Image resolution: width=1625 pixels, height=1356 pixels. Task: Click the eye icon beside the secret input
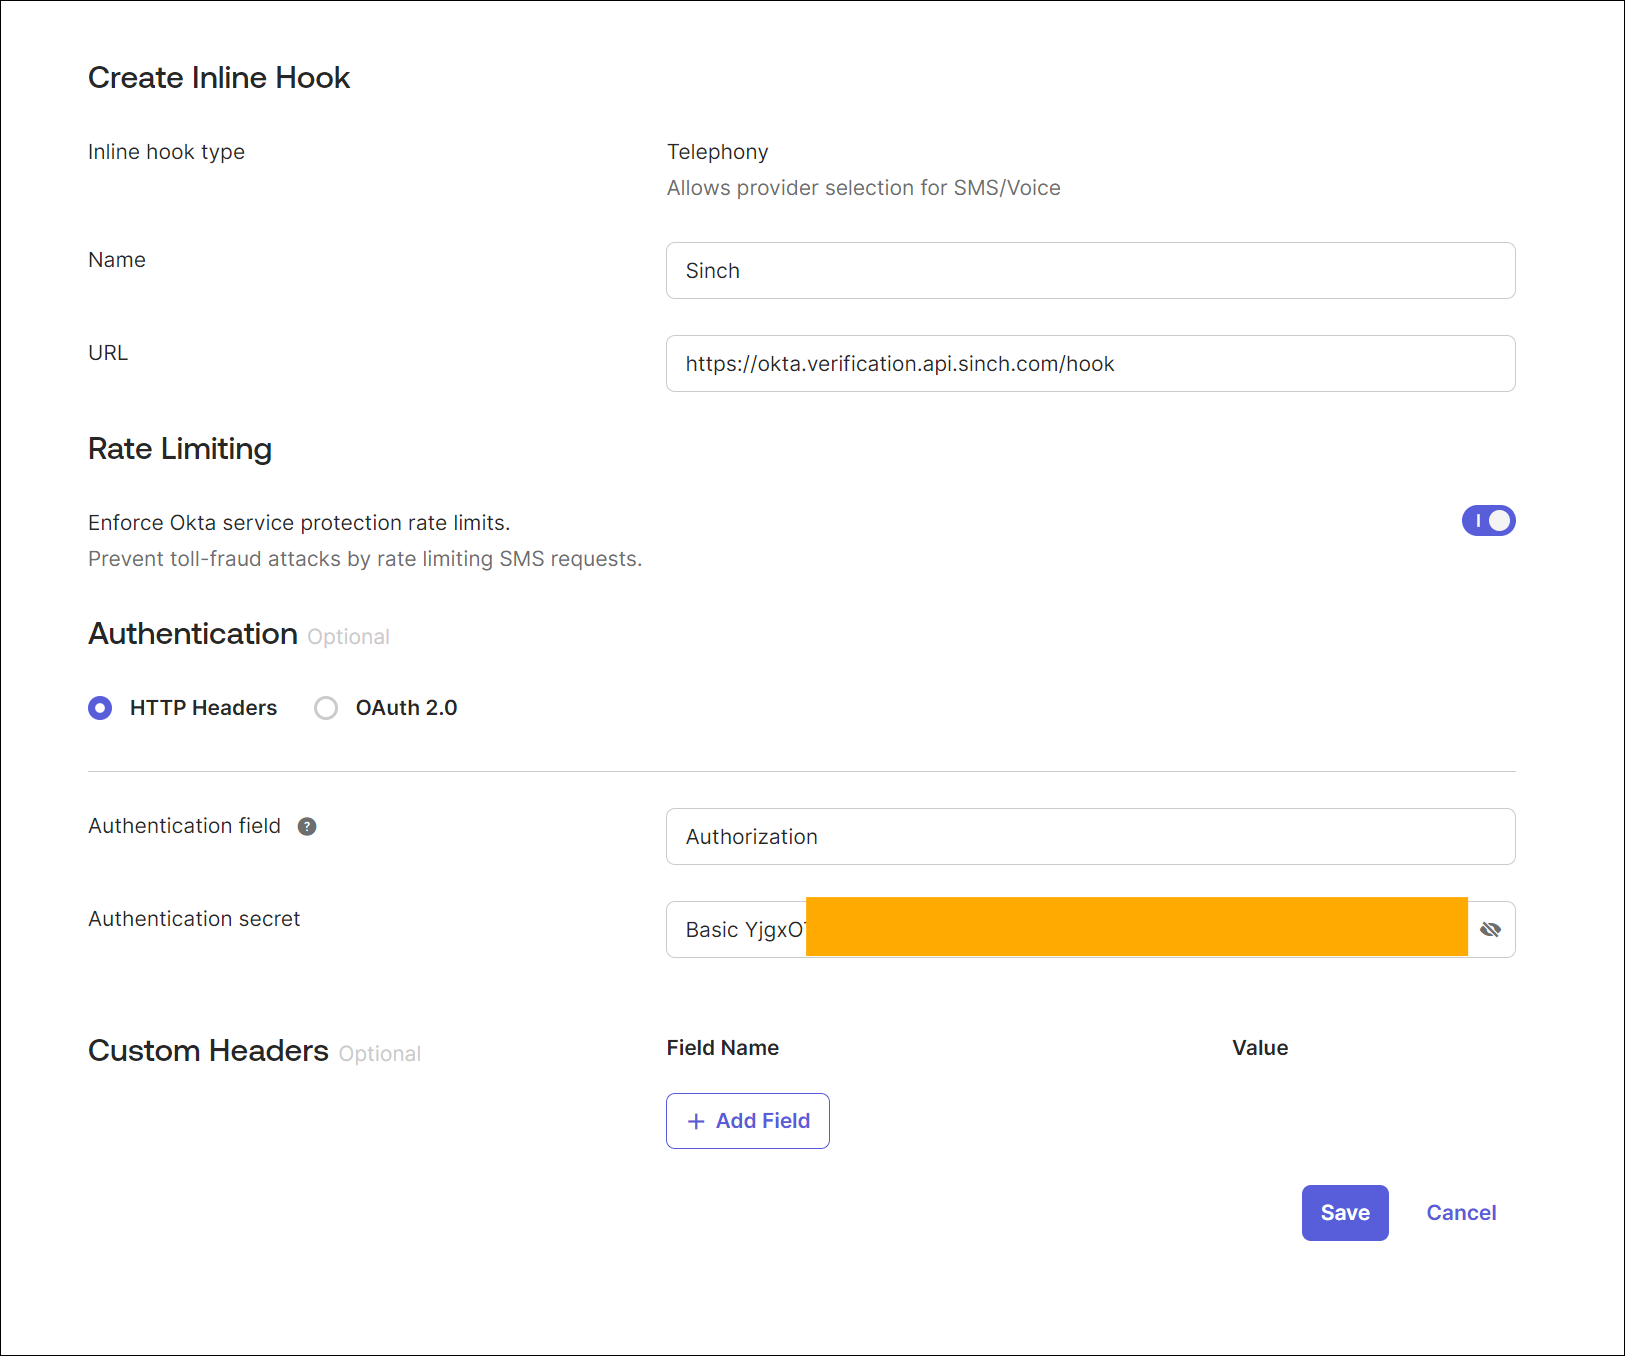tap(1491, 929)
